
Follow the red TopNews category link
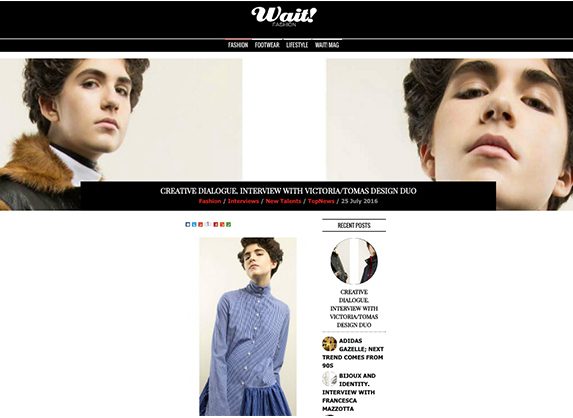(321, 201)
